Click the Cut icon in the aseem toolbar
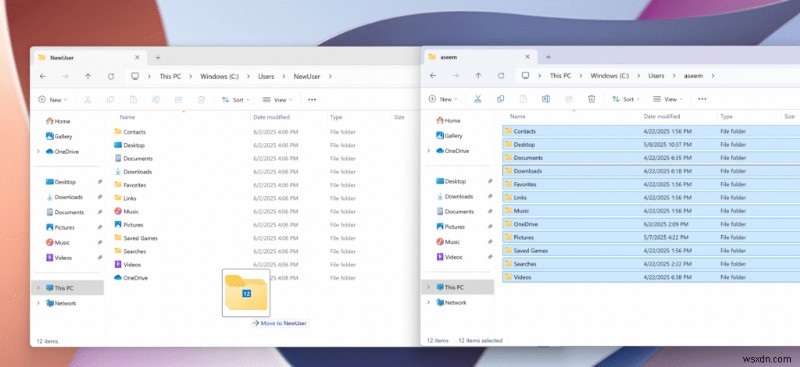The height and width of the screenshot is (367, 800). tap(478, 99)
